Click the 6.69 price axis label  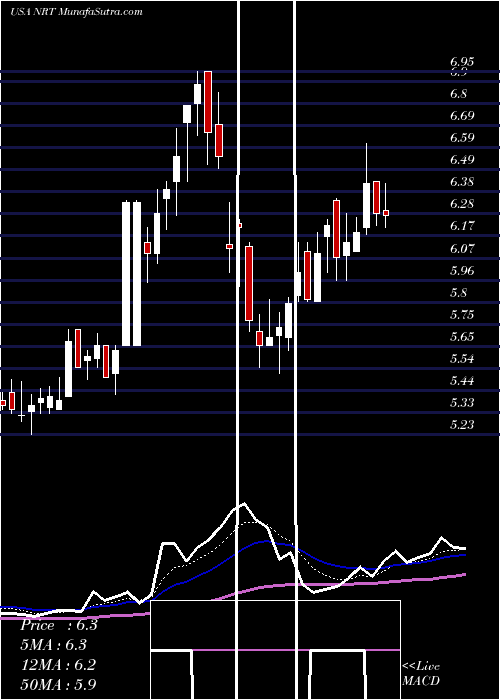tap(462, 116)
